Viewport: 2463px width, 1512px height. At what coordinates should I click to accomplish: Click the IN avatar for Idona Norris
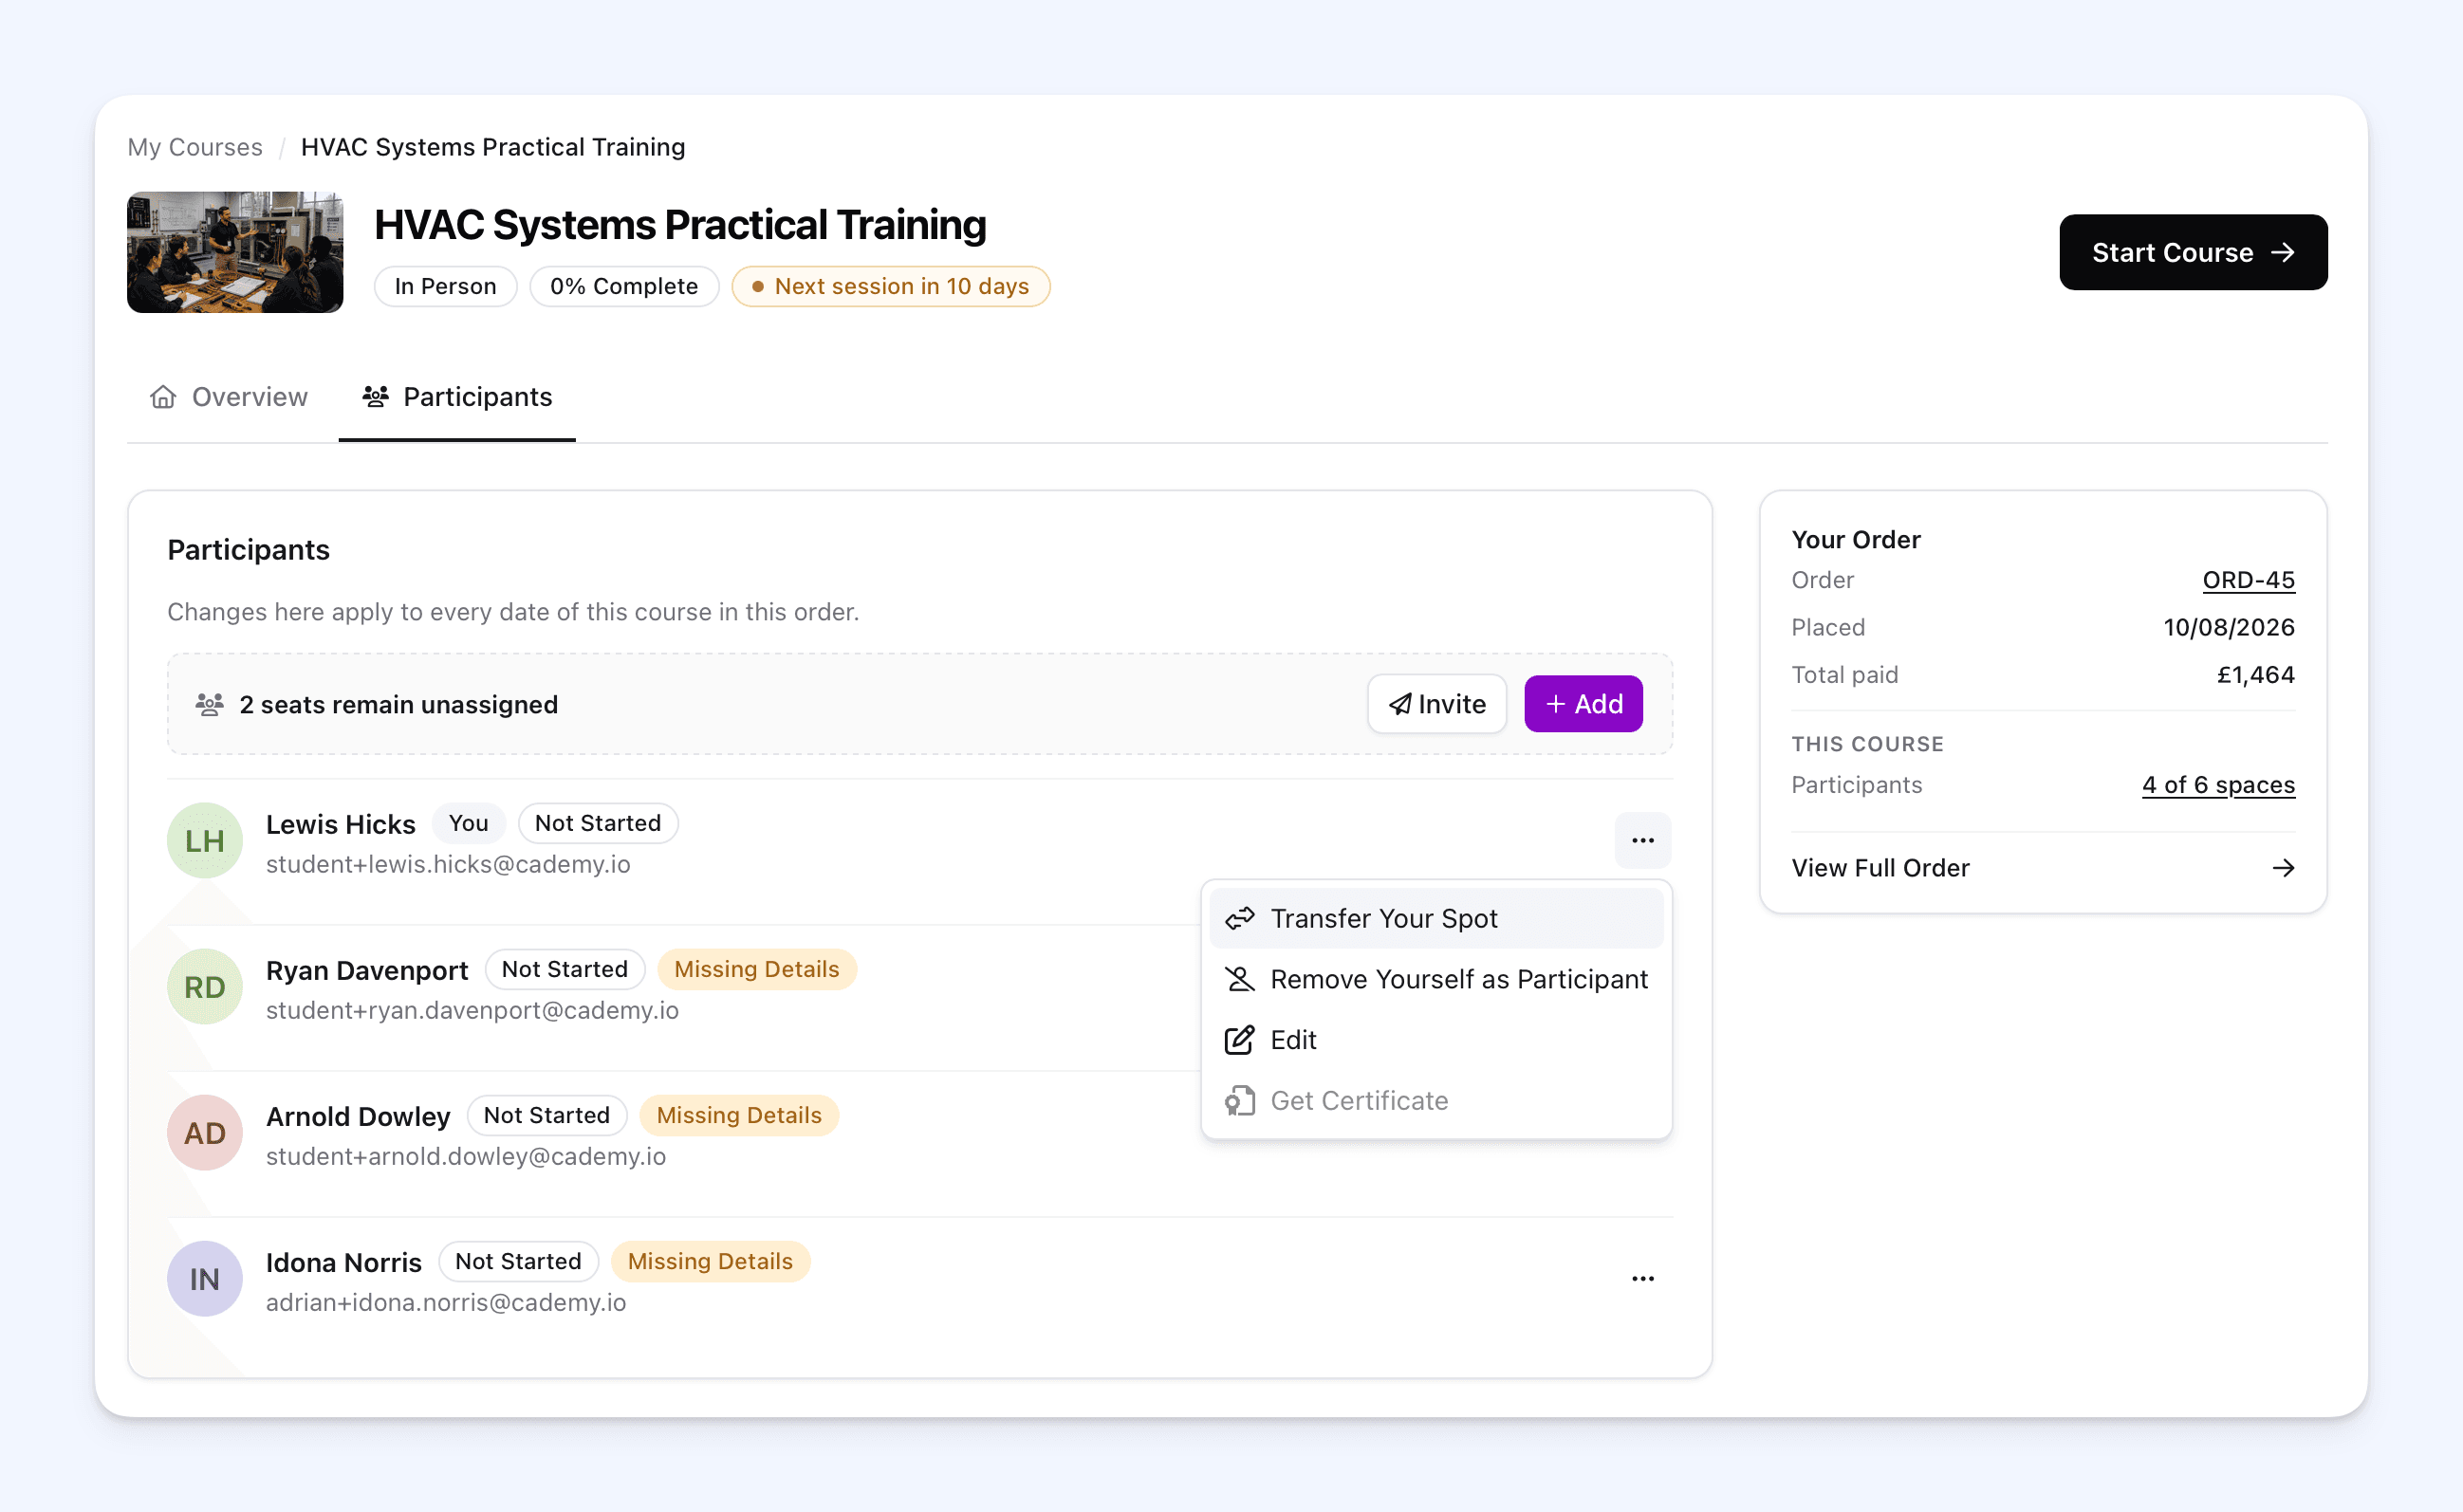(x=205, y=1279)
